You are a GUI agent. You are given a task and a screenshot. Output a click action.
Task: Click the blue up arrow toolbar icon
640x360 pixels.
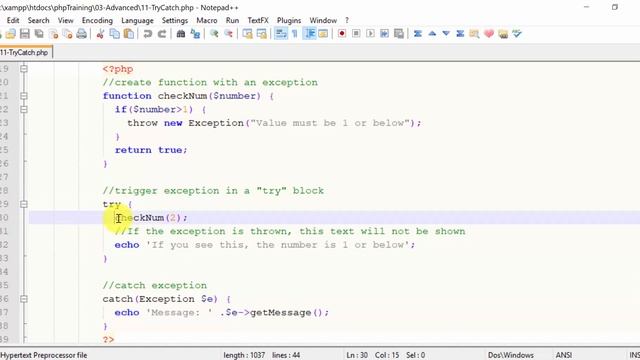(x=432, y=34)
